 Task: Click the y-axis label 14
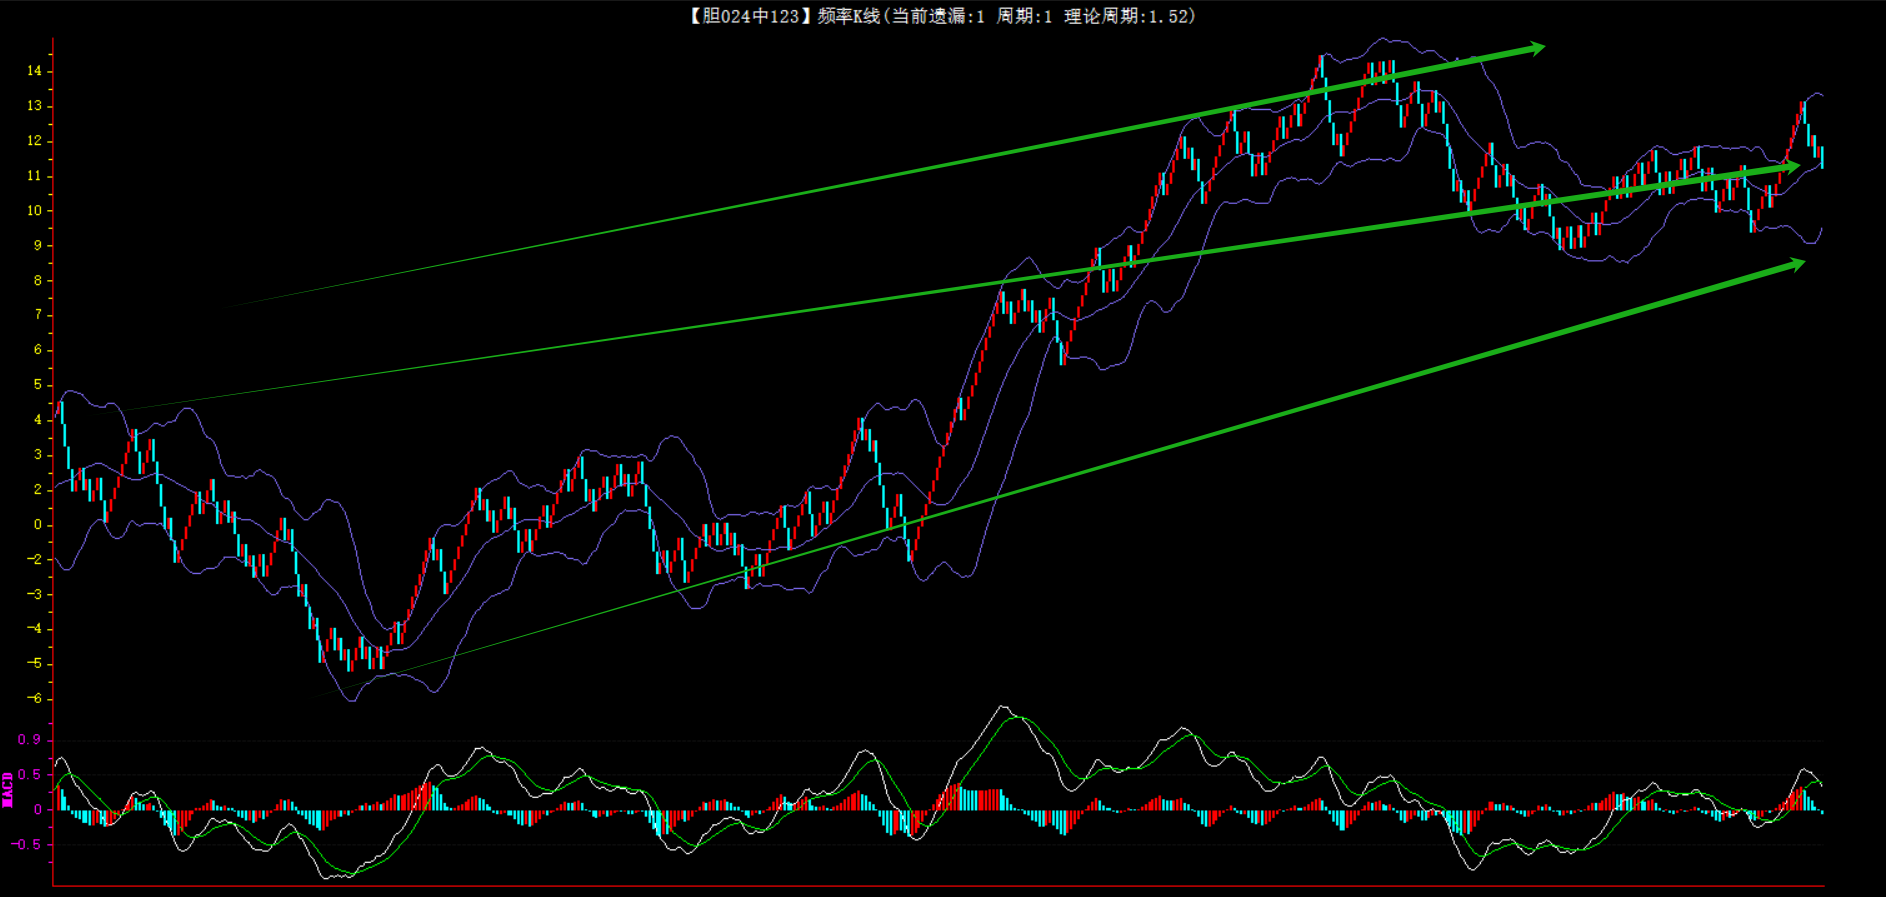pyautogui.click(x=34, y=71)
